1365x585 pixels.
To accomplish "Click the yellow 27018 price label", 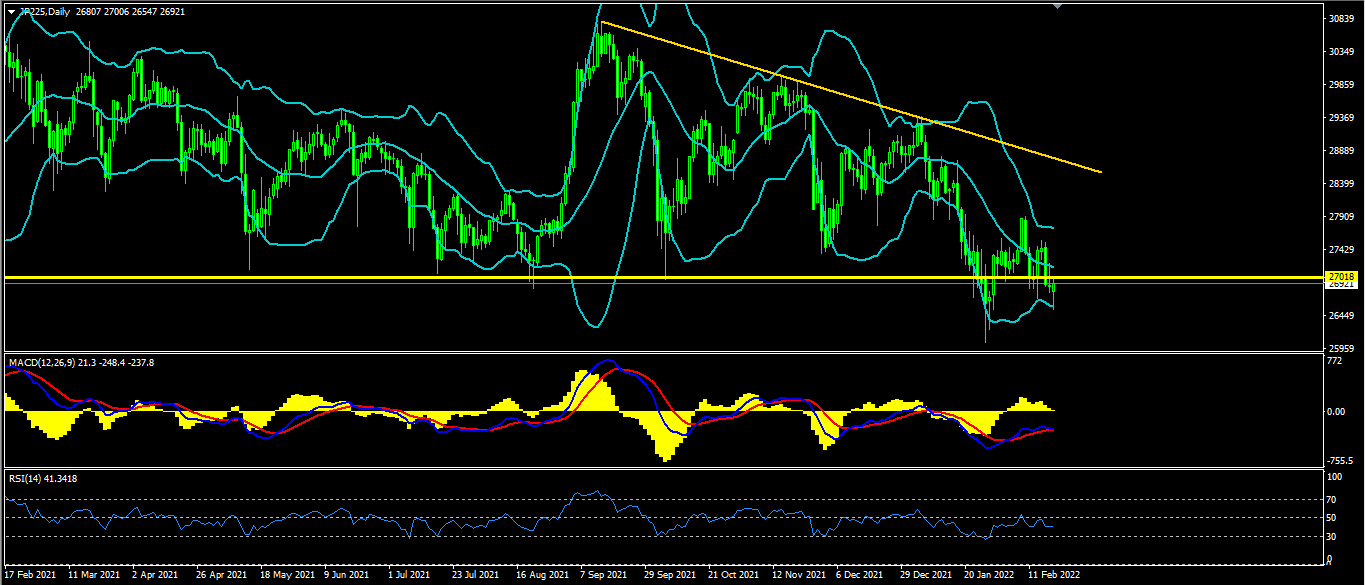I will [x=1341, y=276].
